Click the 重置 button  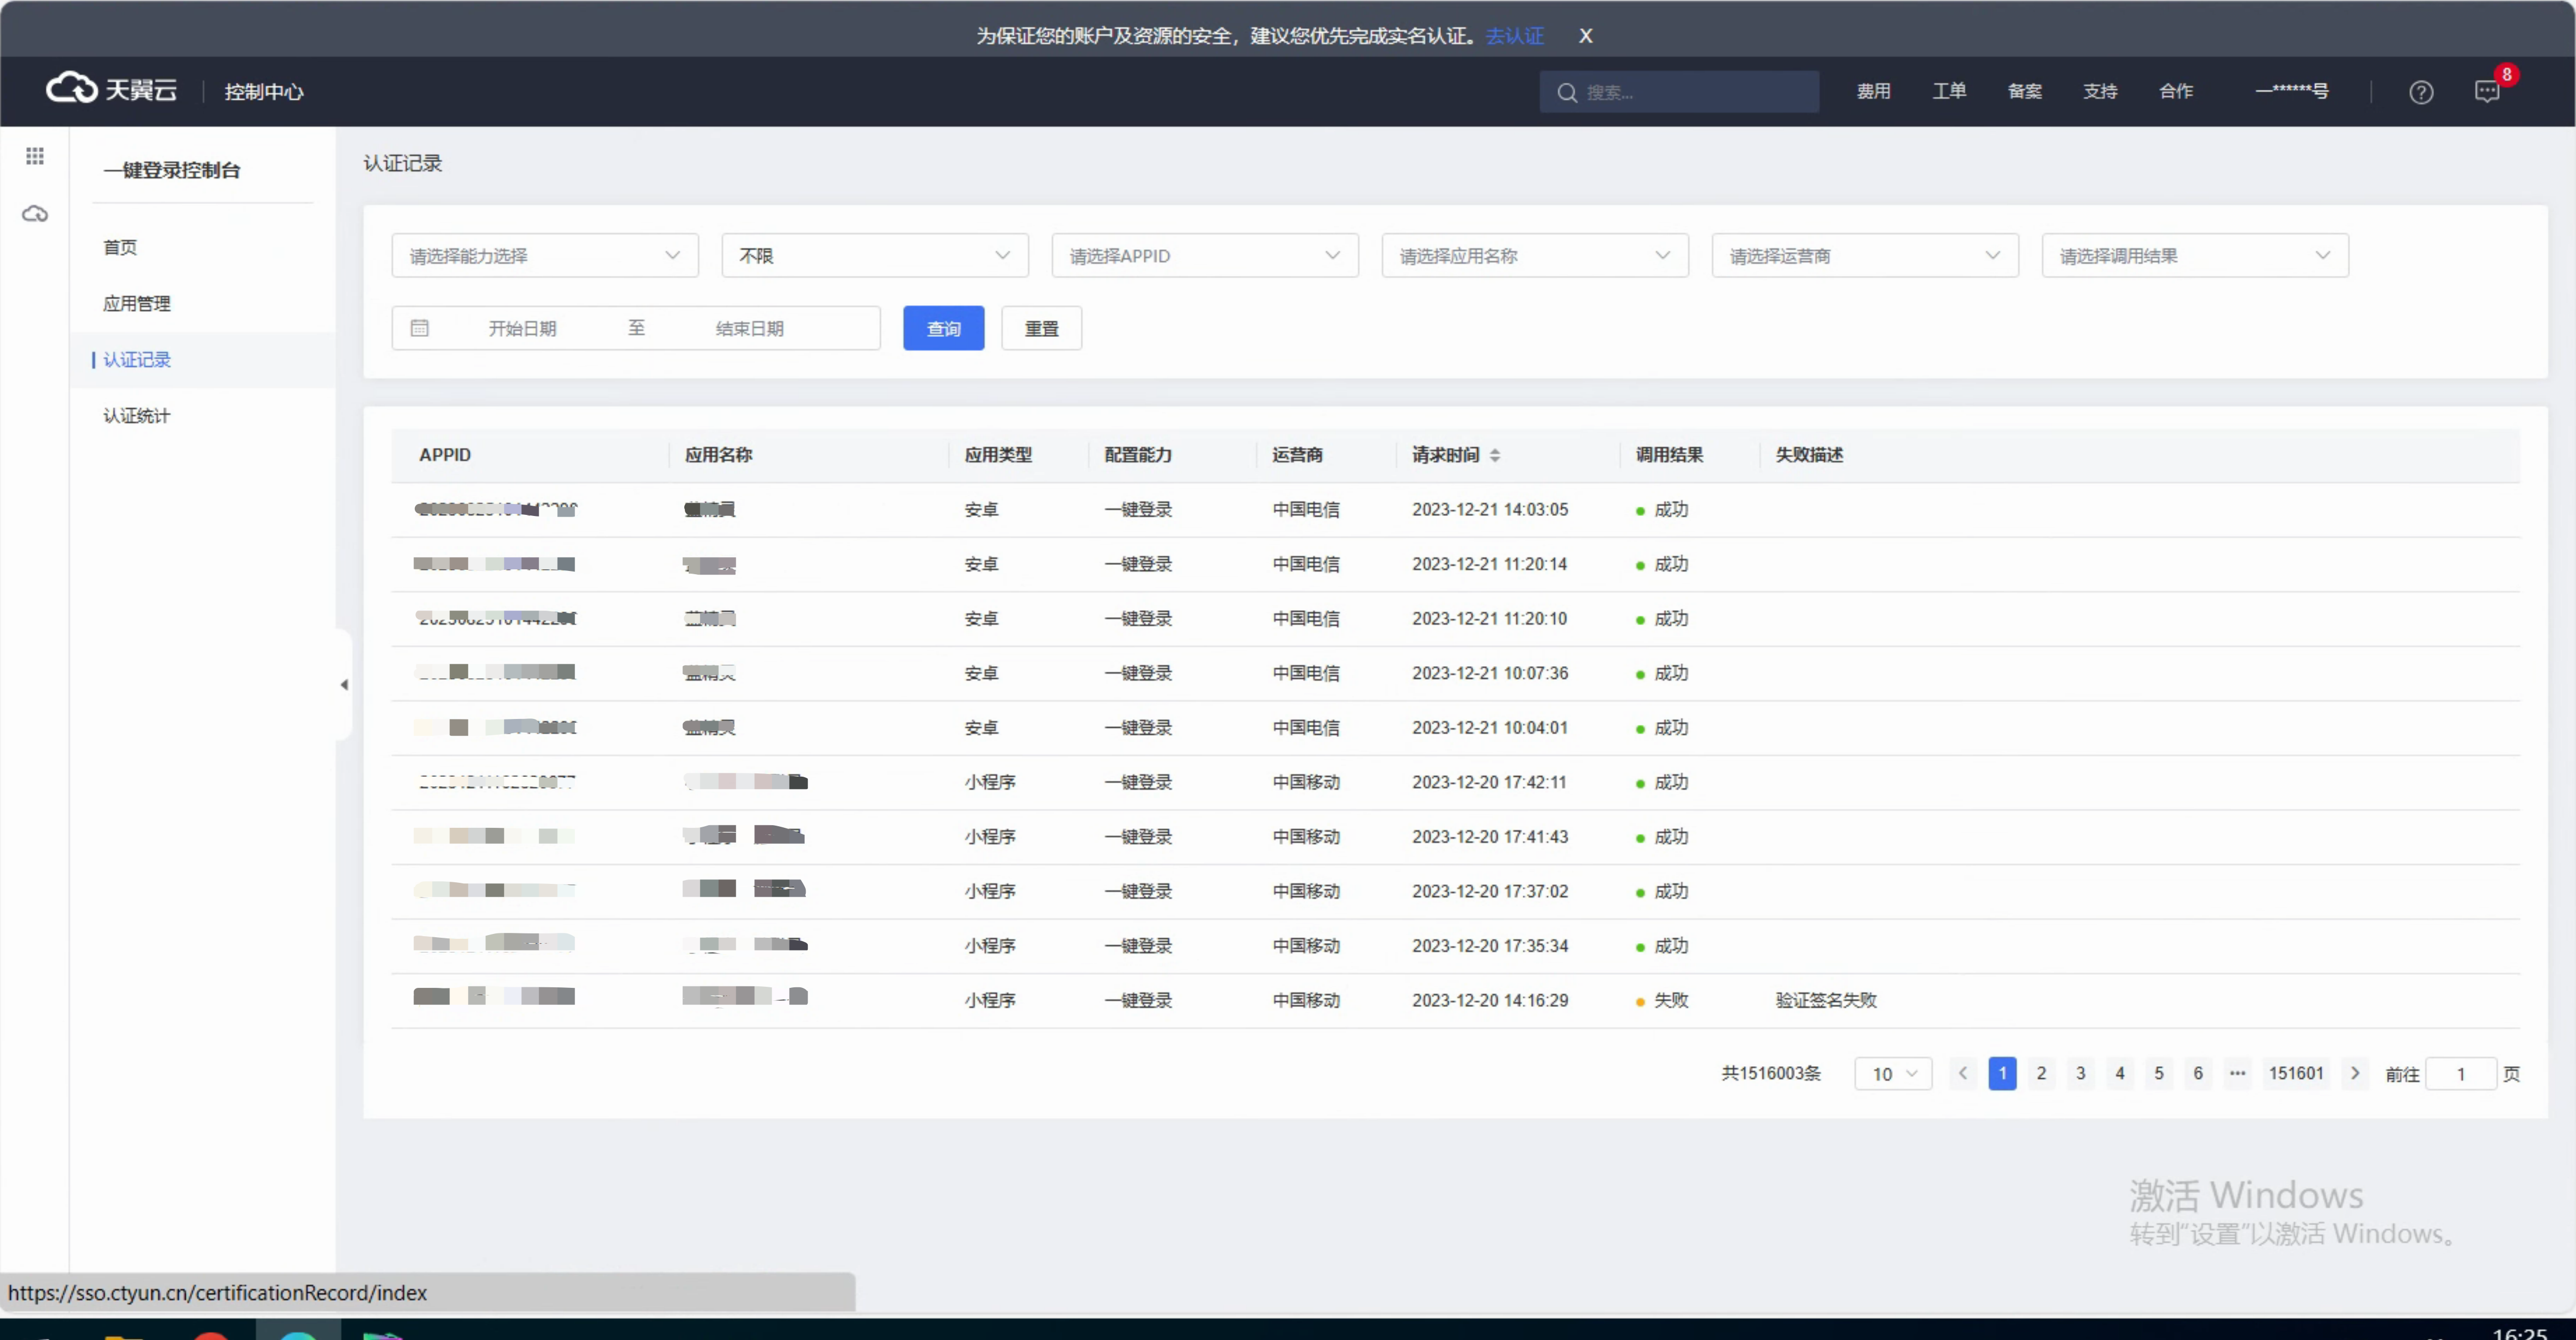(1041, 328)
